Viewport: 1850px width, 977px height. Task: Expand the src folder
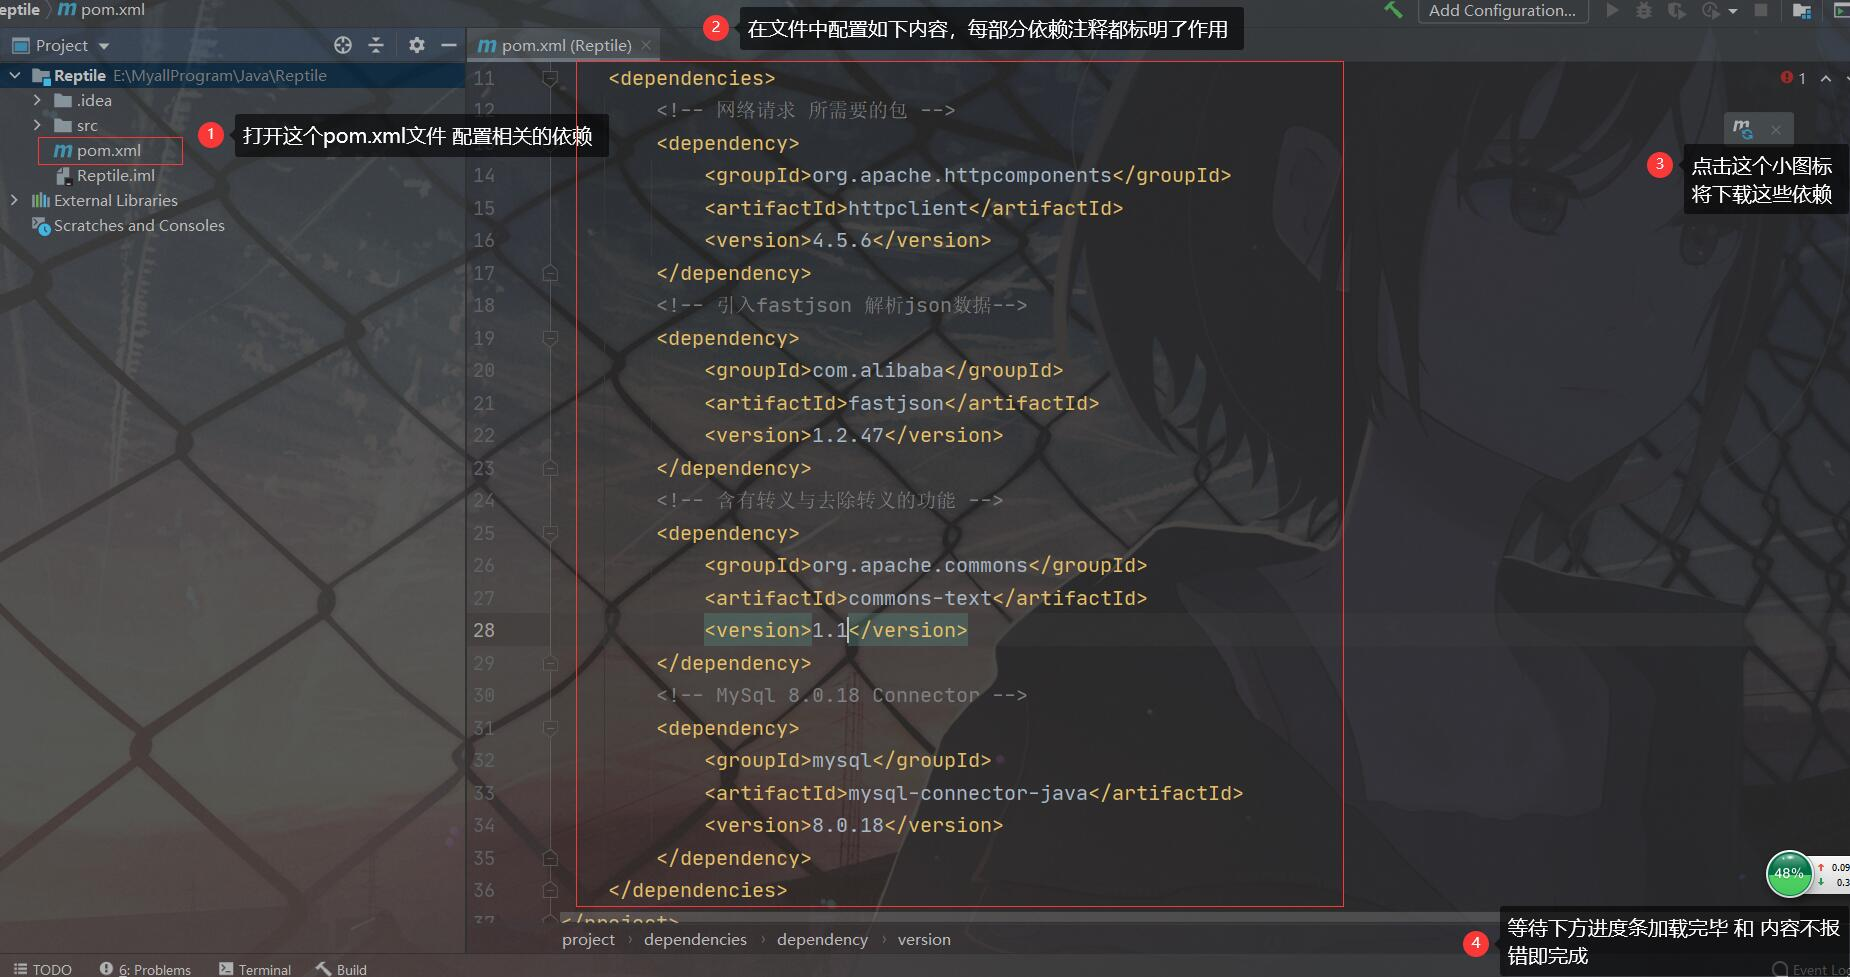point(37,125)
